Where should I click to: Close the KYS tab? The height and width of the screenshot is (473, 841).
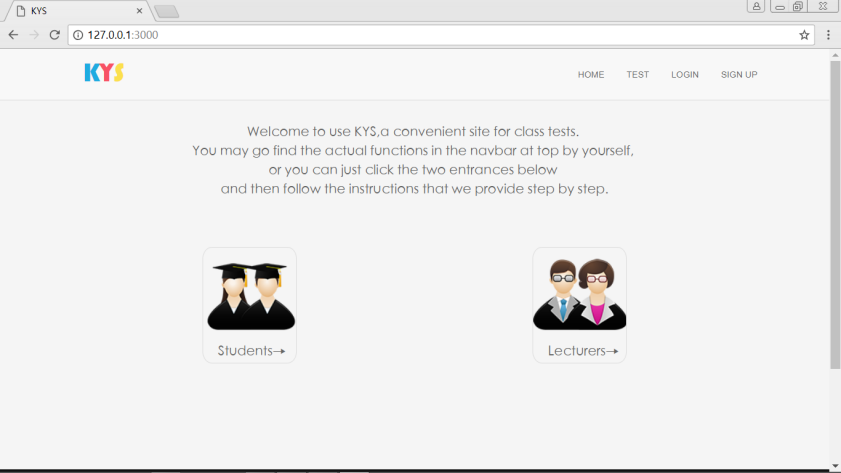tap(139, 11)
